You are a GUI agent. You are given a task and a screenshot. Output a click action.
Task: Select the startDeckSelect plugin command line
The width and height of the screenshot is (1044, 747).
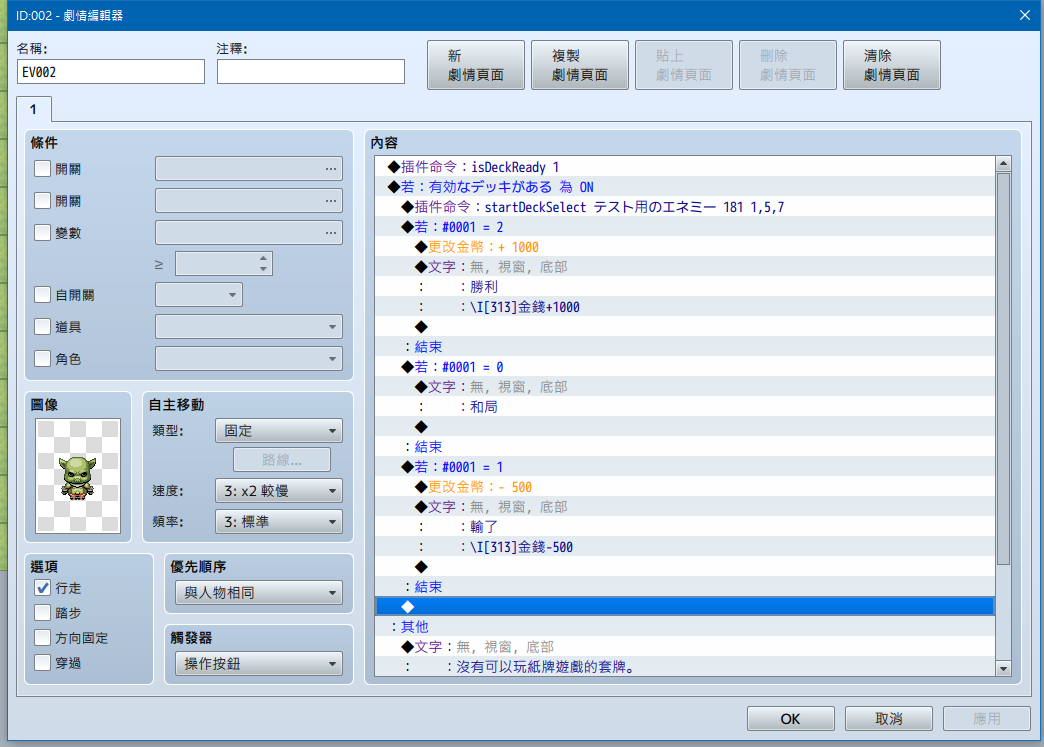[685, 207]
